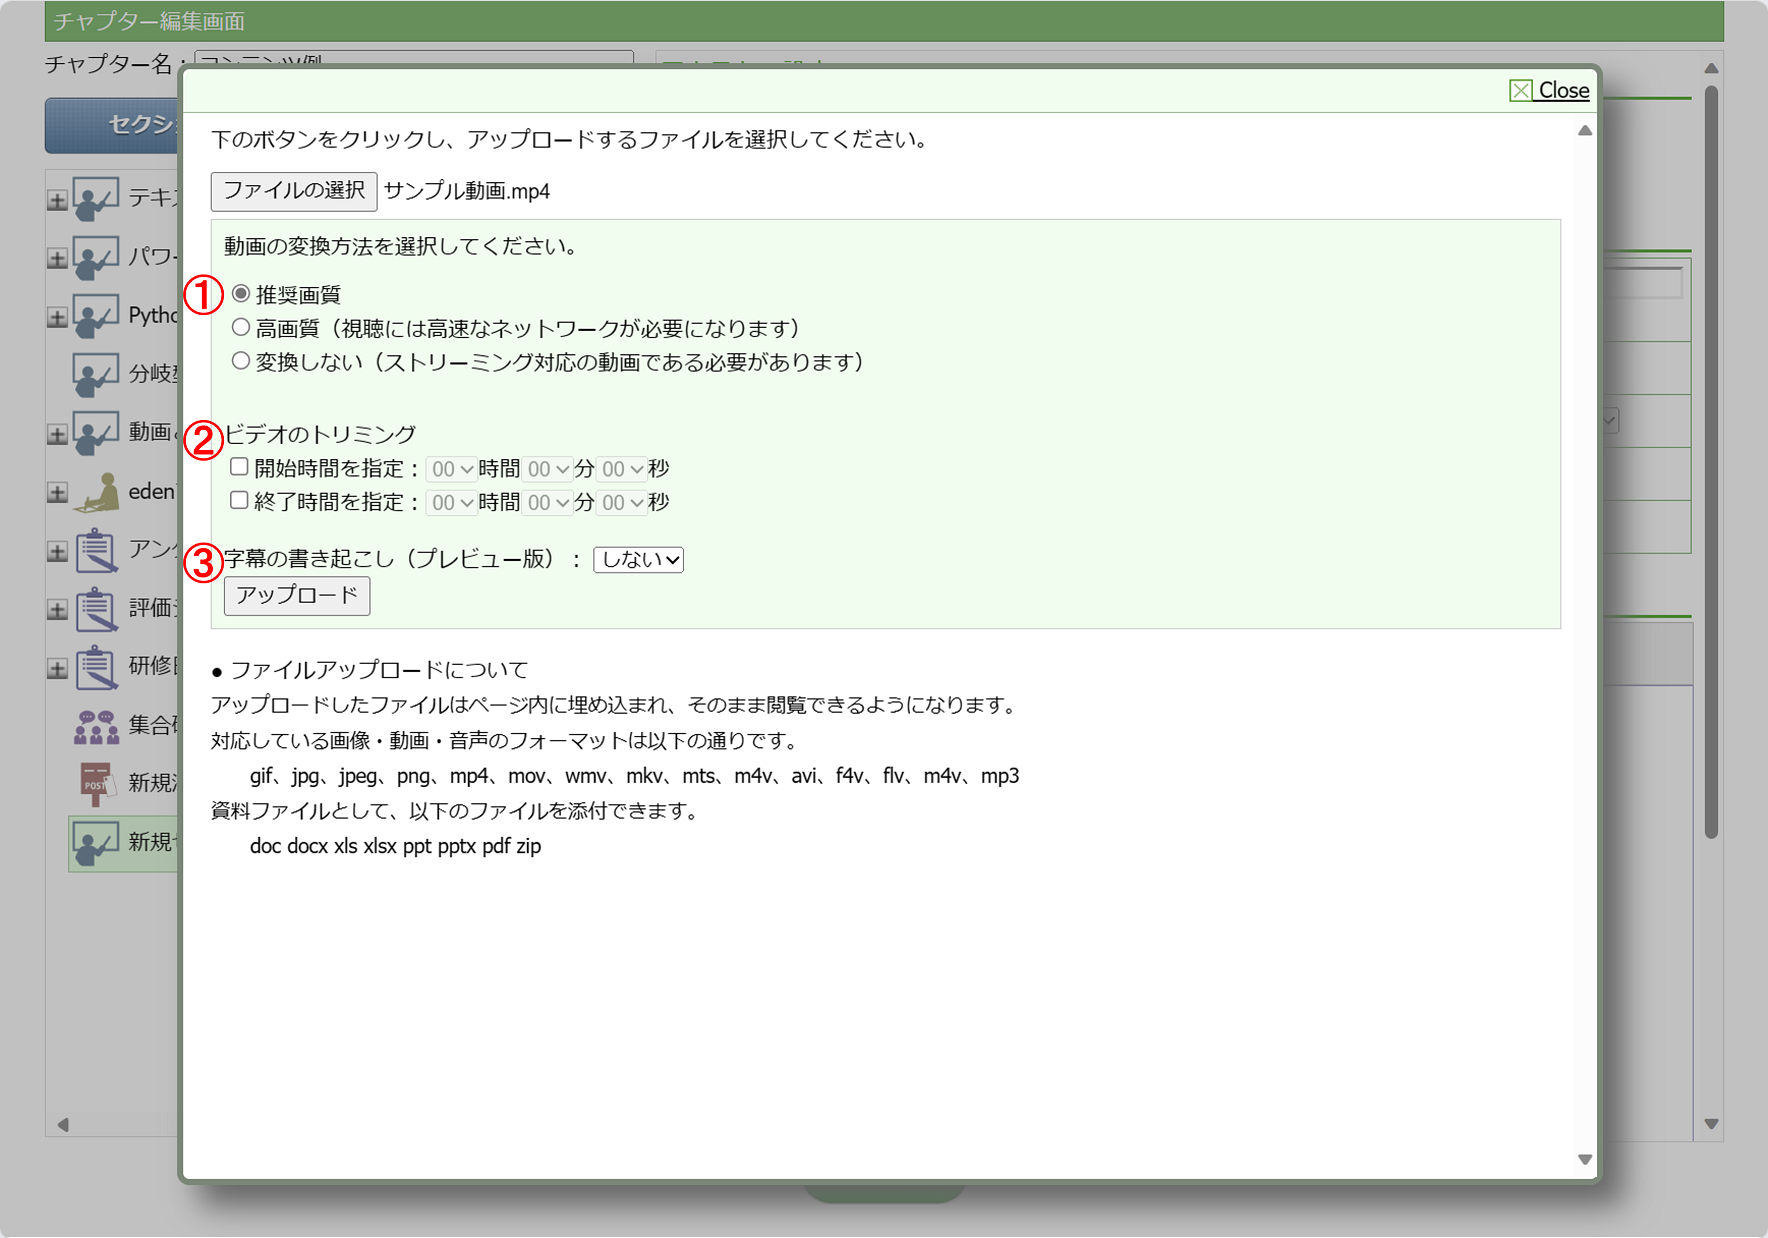This screenshot has width=1768, height=1238.
Task: Click the Python section presenter icon
Action: [x=96, y=316]
